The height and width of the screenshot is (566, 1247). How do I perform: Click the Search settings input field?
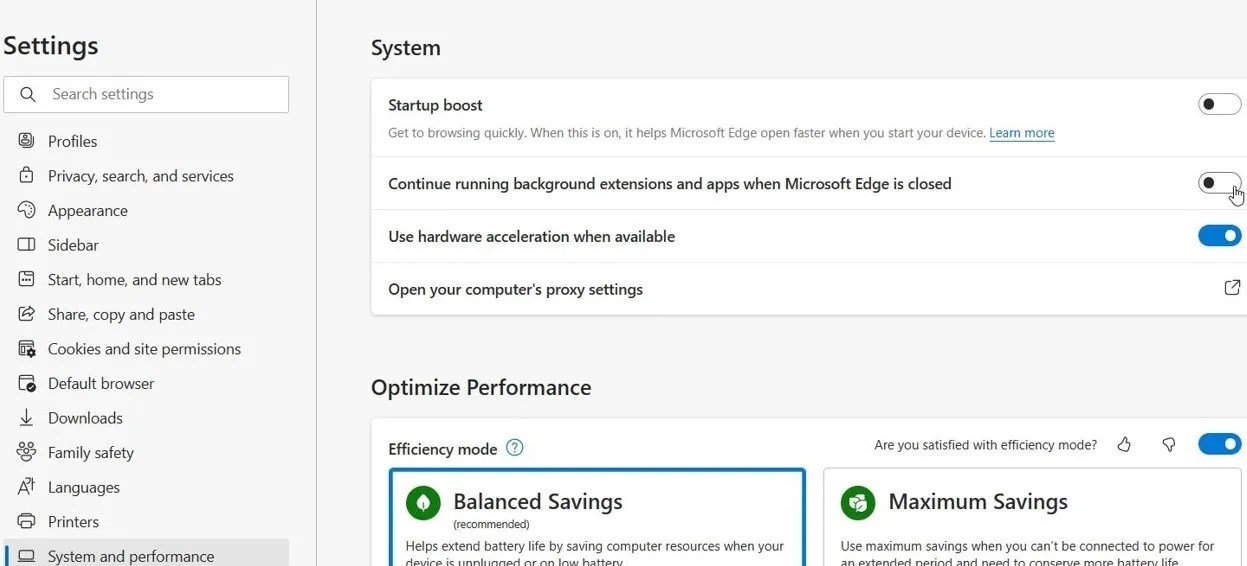tap(146, 94)
